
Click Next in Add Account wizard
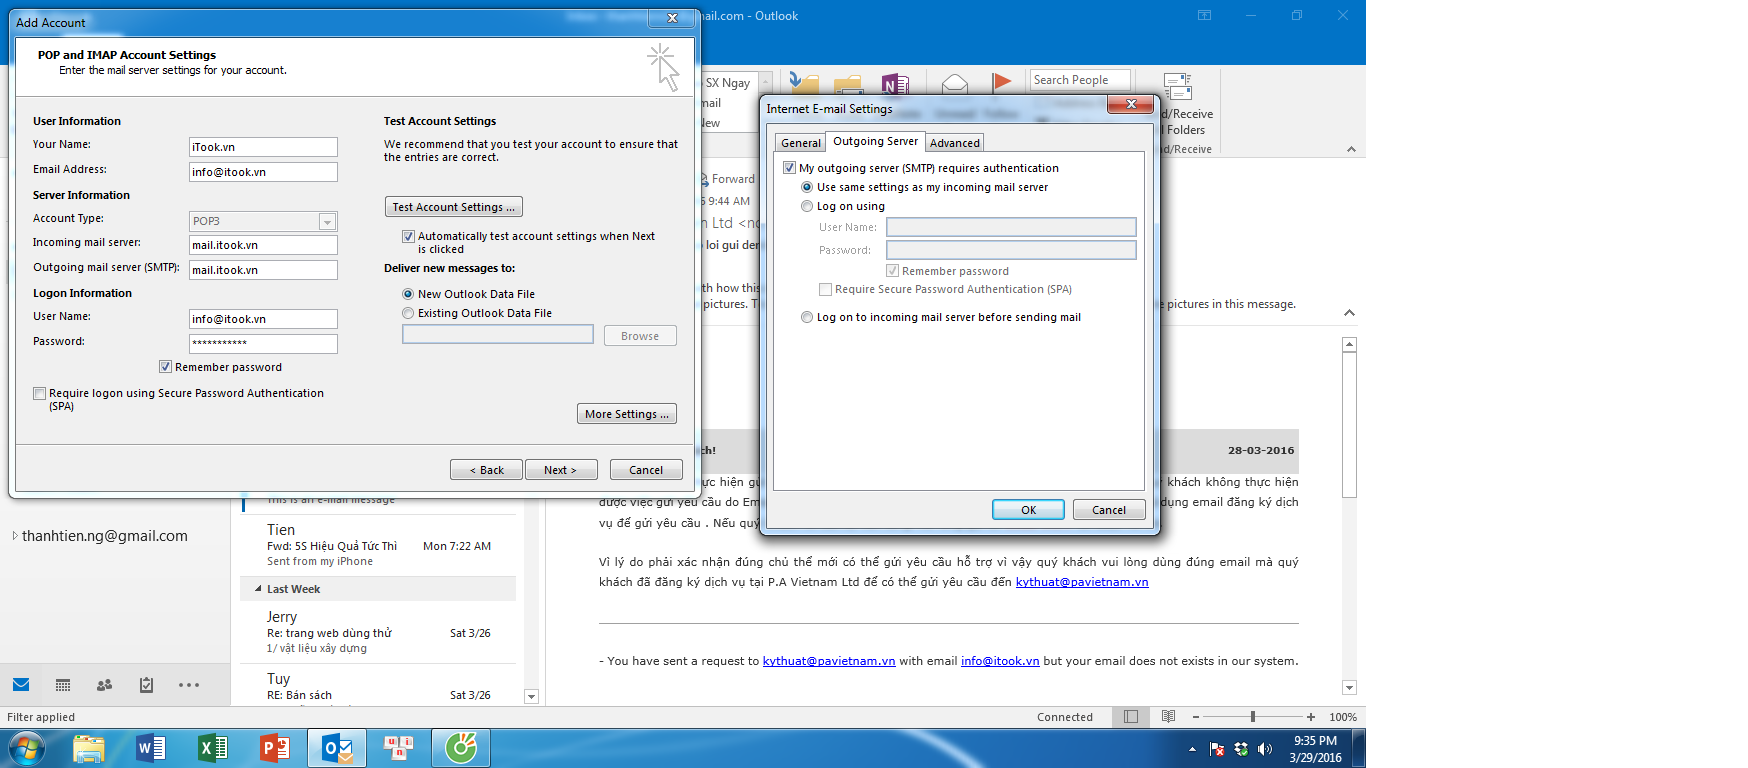[x=561, y=470]
